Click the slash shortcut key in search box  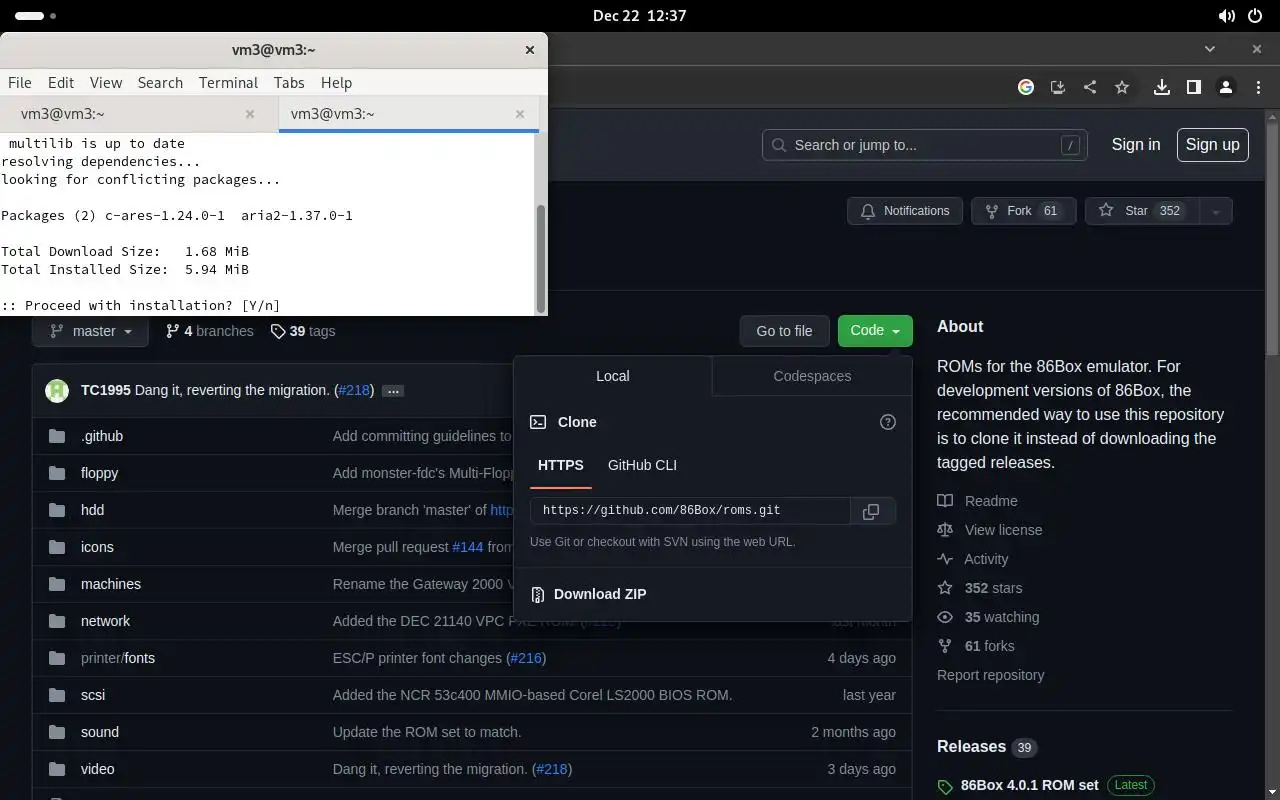tap(1070, 145)
